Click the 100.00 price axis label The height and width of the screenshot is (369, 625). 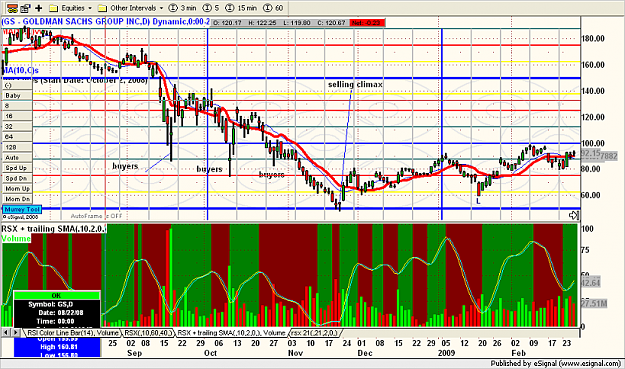[593, 143]
